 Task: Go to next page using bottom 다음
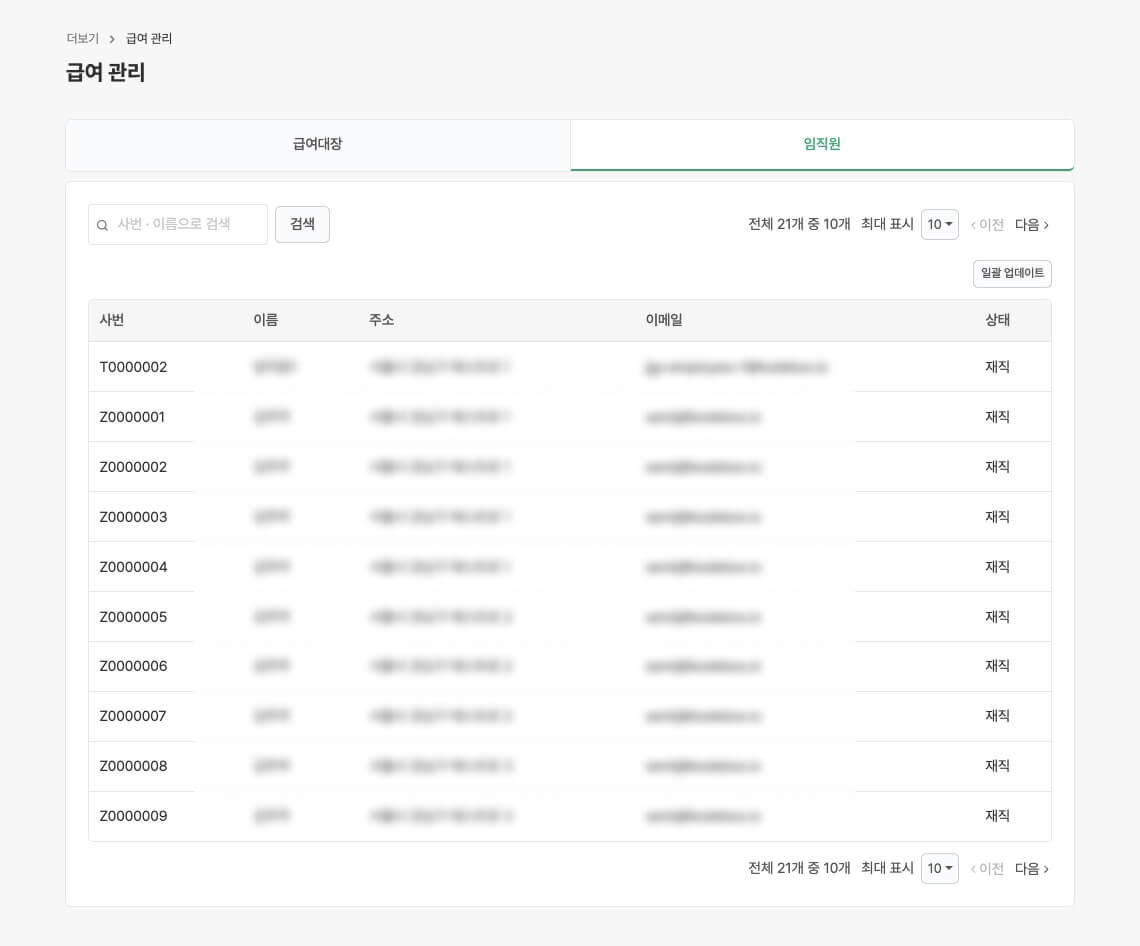[x=1031, y=869]
